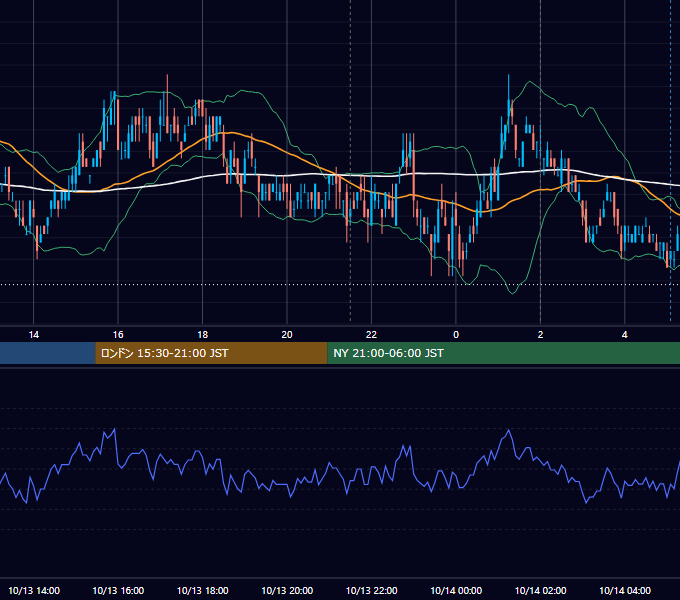Click the 10/13 16:00 time label
This screenshot has width=680, height=600.
pos(118,590)
